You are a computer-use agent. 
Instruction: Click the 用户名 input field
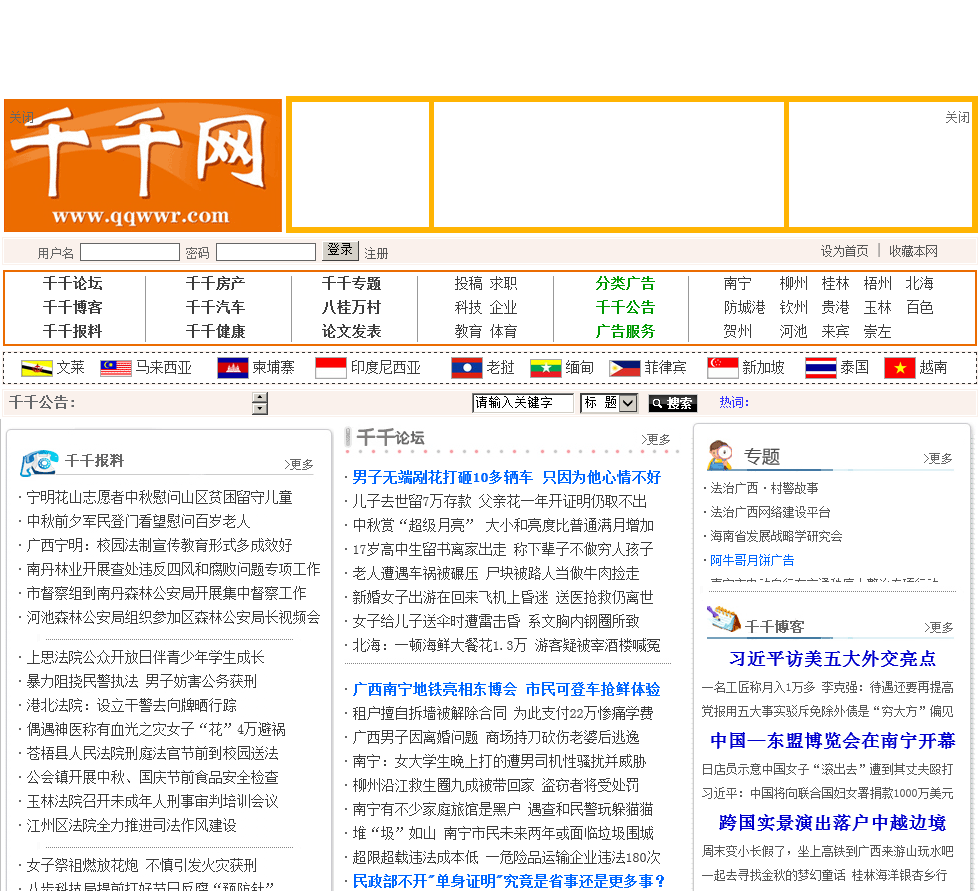coord(129,252)
